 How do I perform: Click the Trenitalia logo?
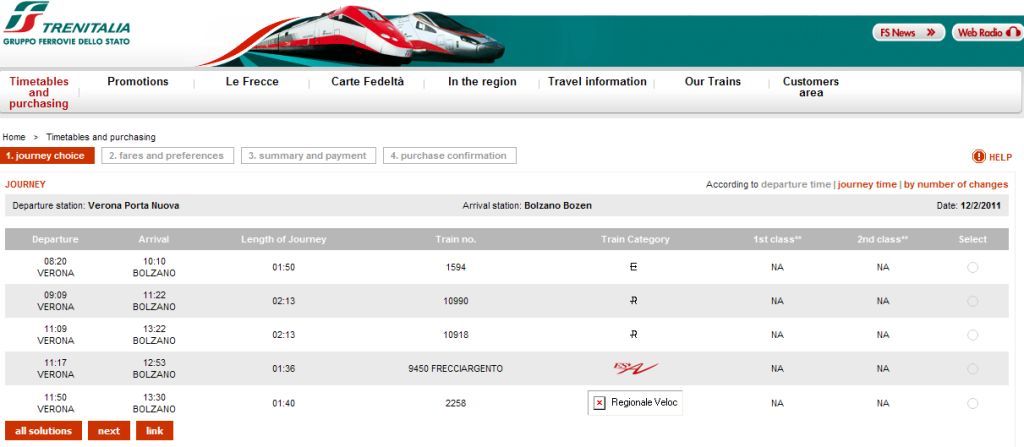tap(66, 24)
